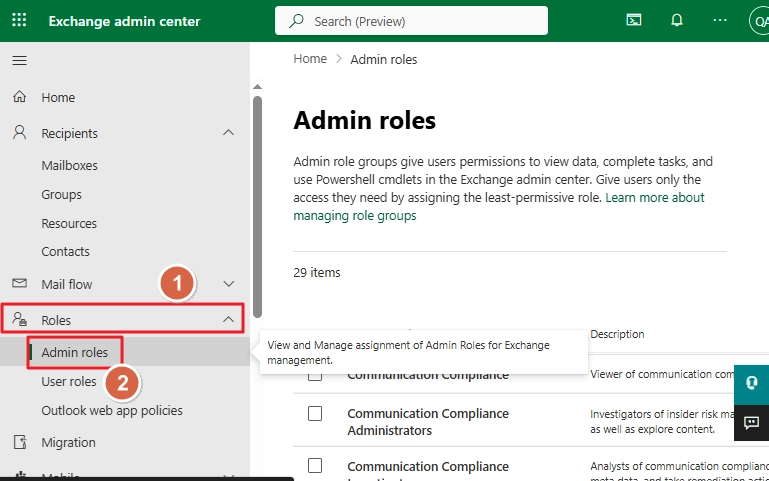This screenshot has height=481, width=769.
Task: Click the vertical scrollbar thumb
Action: [x=257, y=207]
